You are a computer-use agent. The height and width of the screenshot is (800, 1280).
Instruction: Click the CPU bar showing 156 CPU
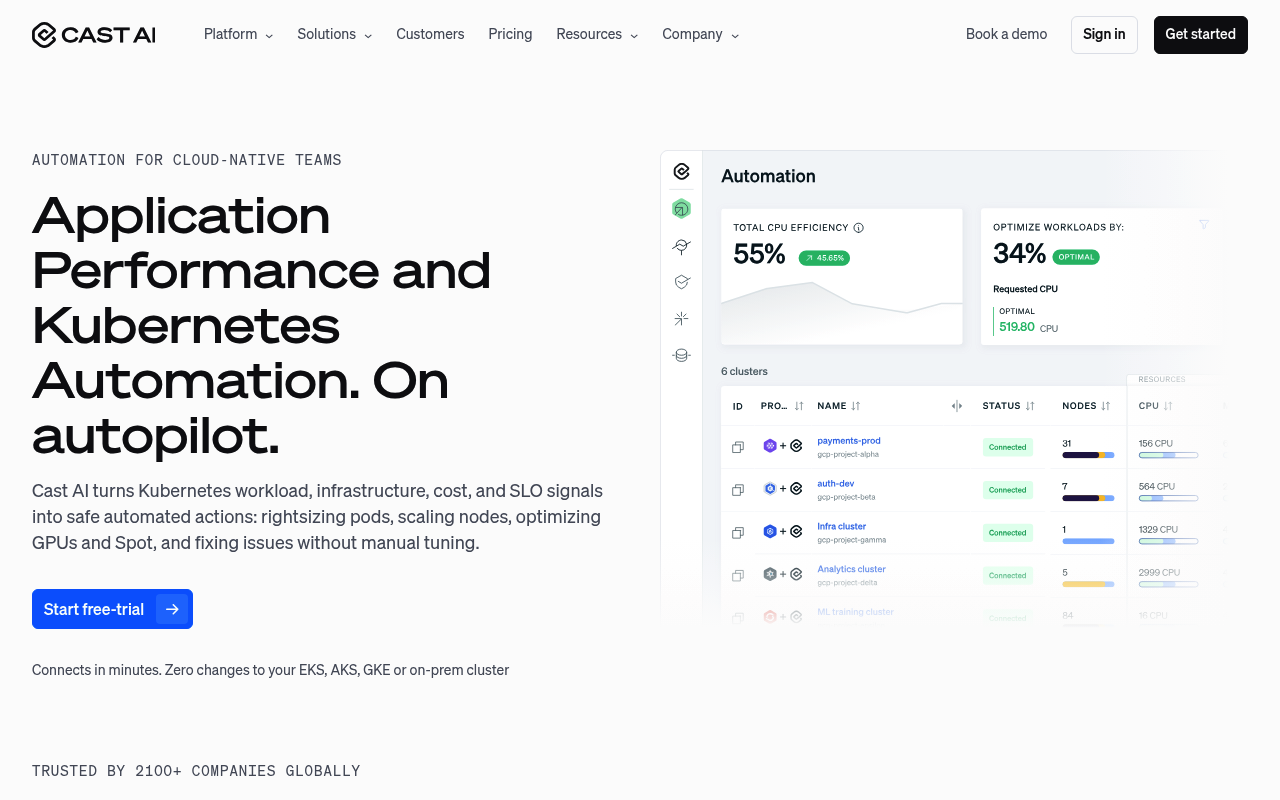pos(1168,455)
